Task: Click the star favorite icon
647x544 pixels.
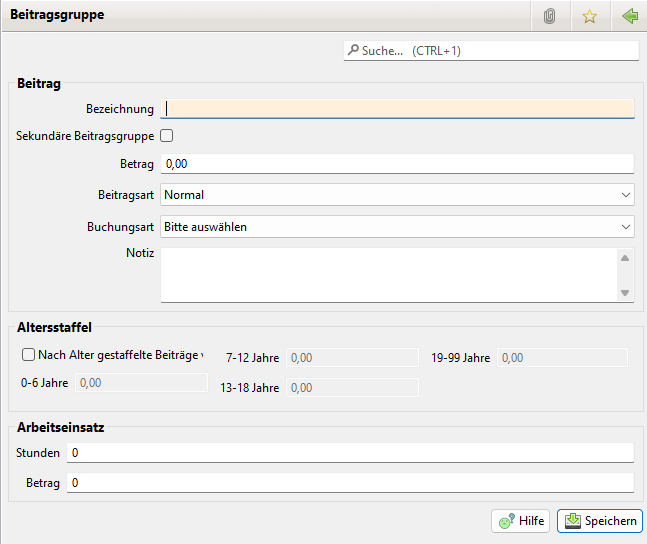Action: (x=589, y=17)
